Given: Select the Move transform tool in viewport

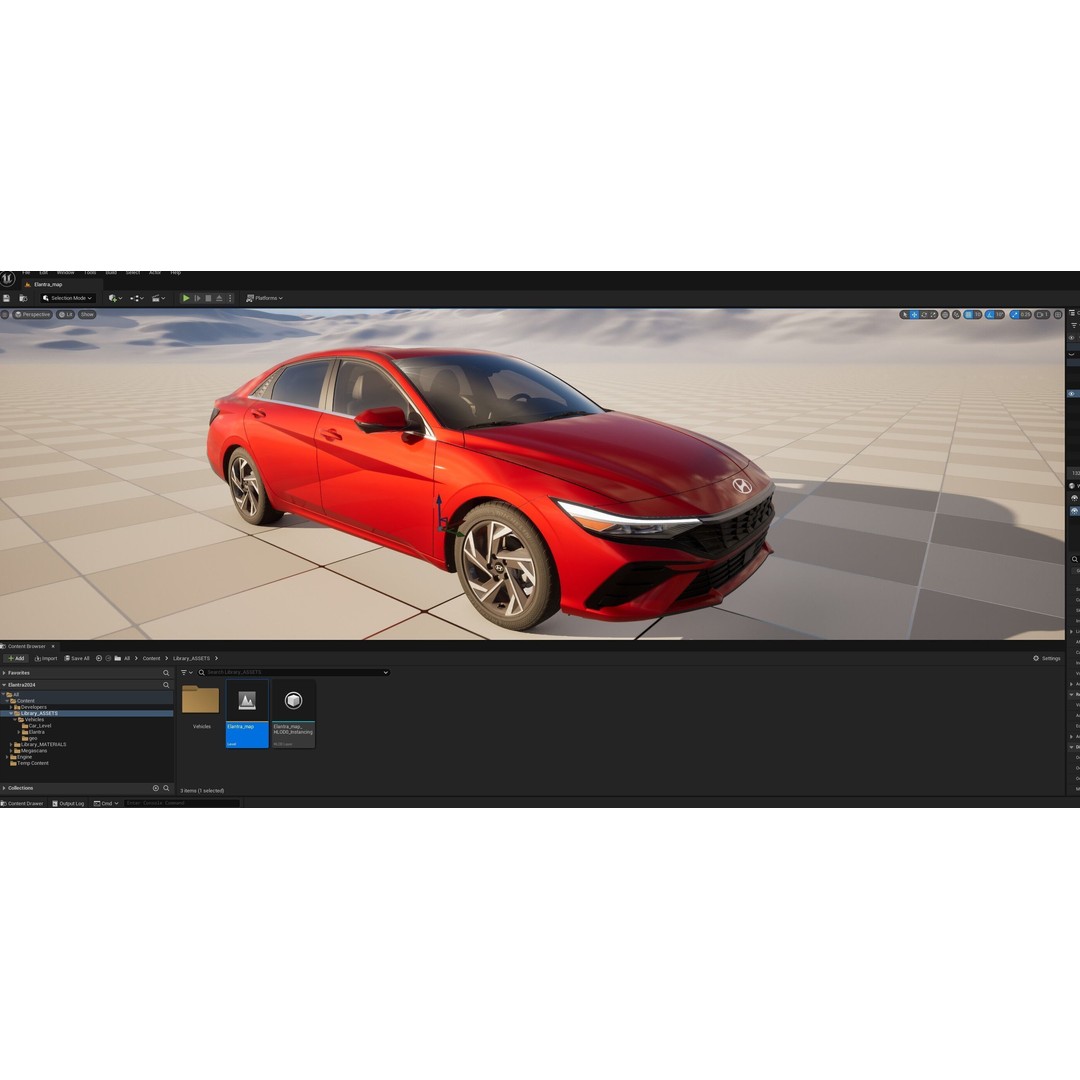Looking at the screenshot, I should [x=913, y=314].
